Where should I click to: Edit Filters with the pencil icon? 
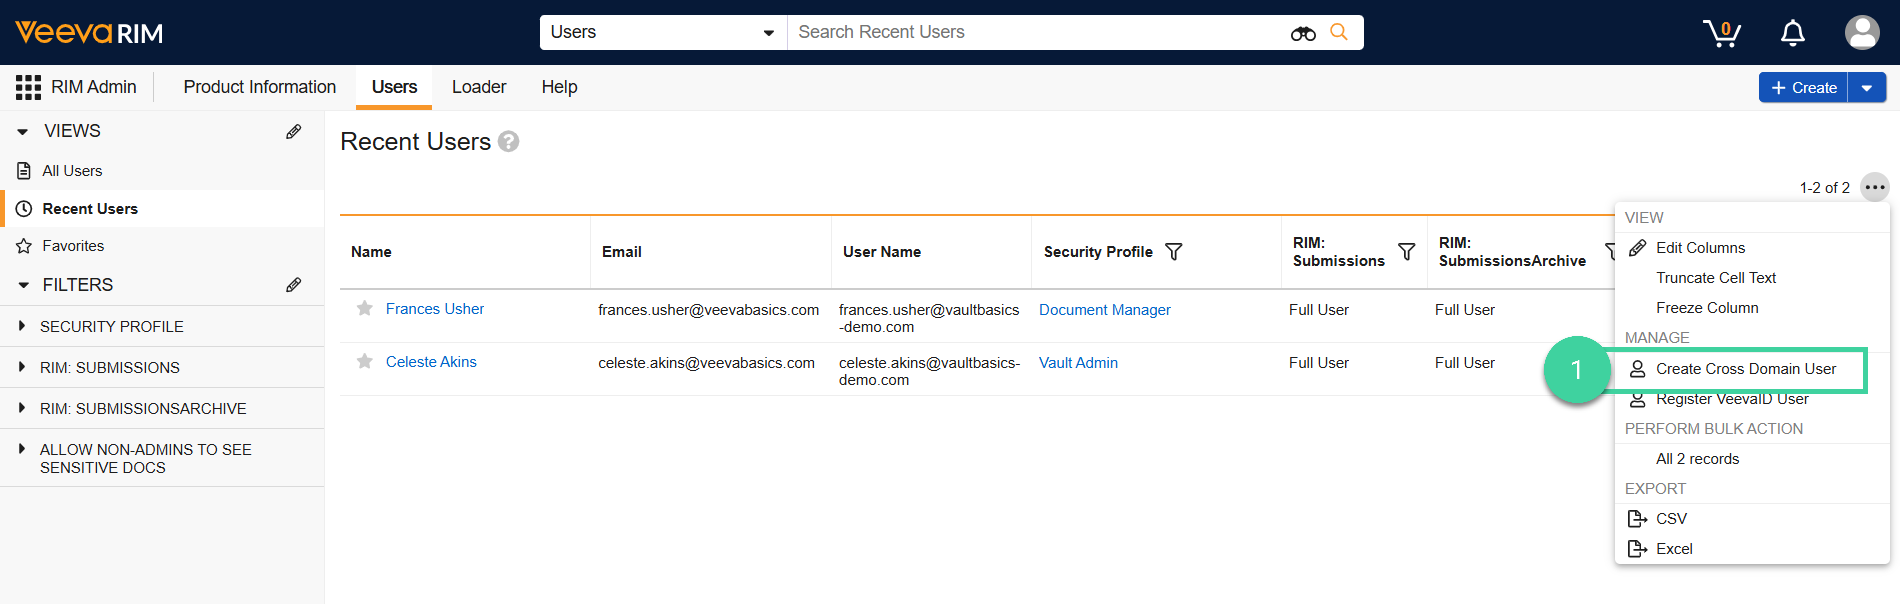(x=293, y=285)
